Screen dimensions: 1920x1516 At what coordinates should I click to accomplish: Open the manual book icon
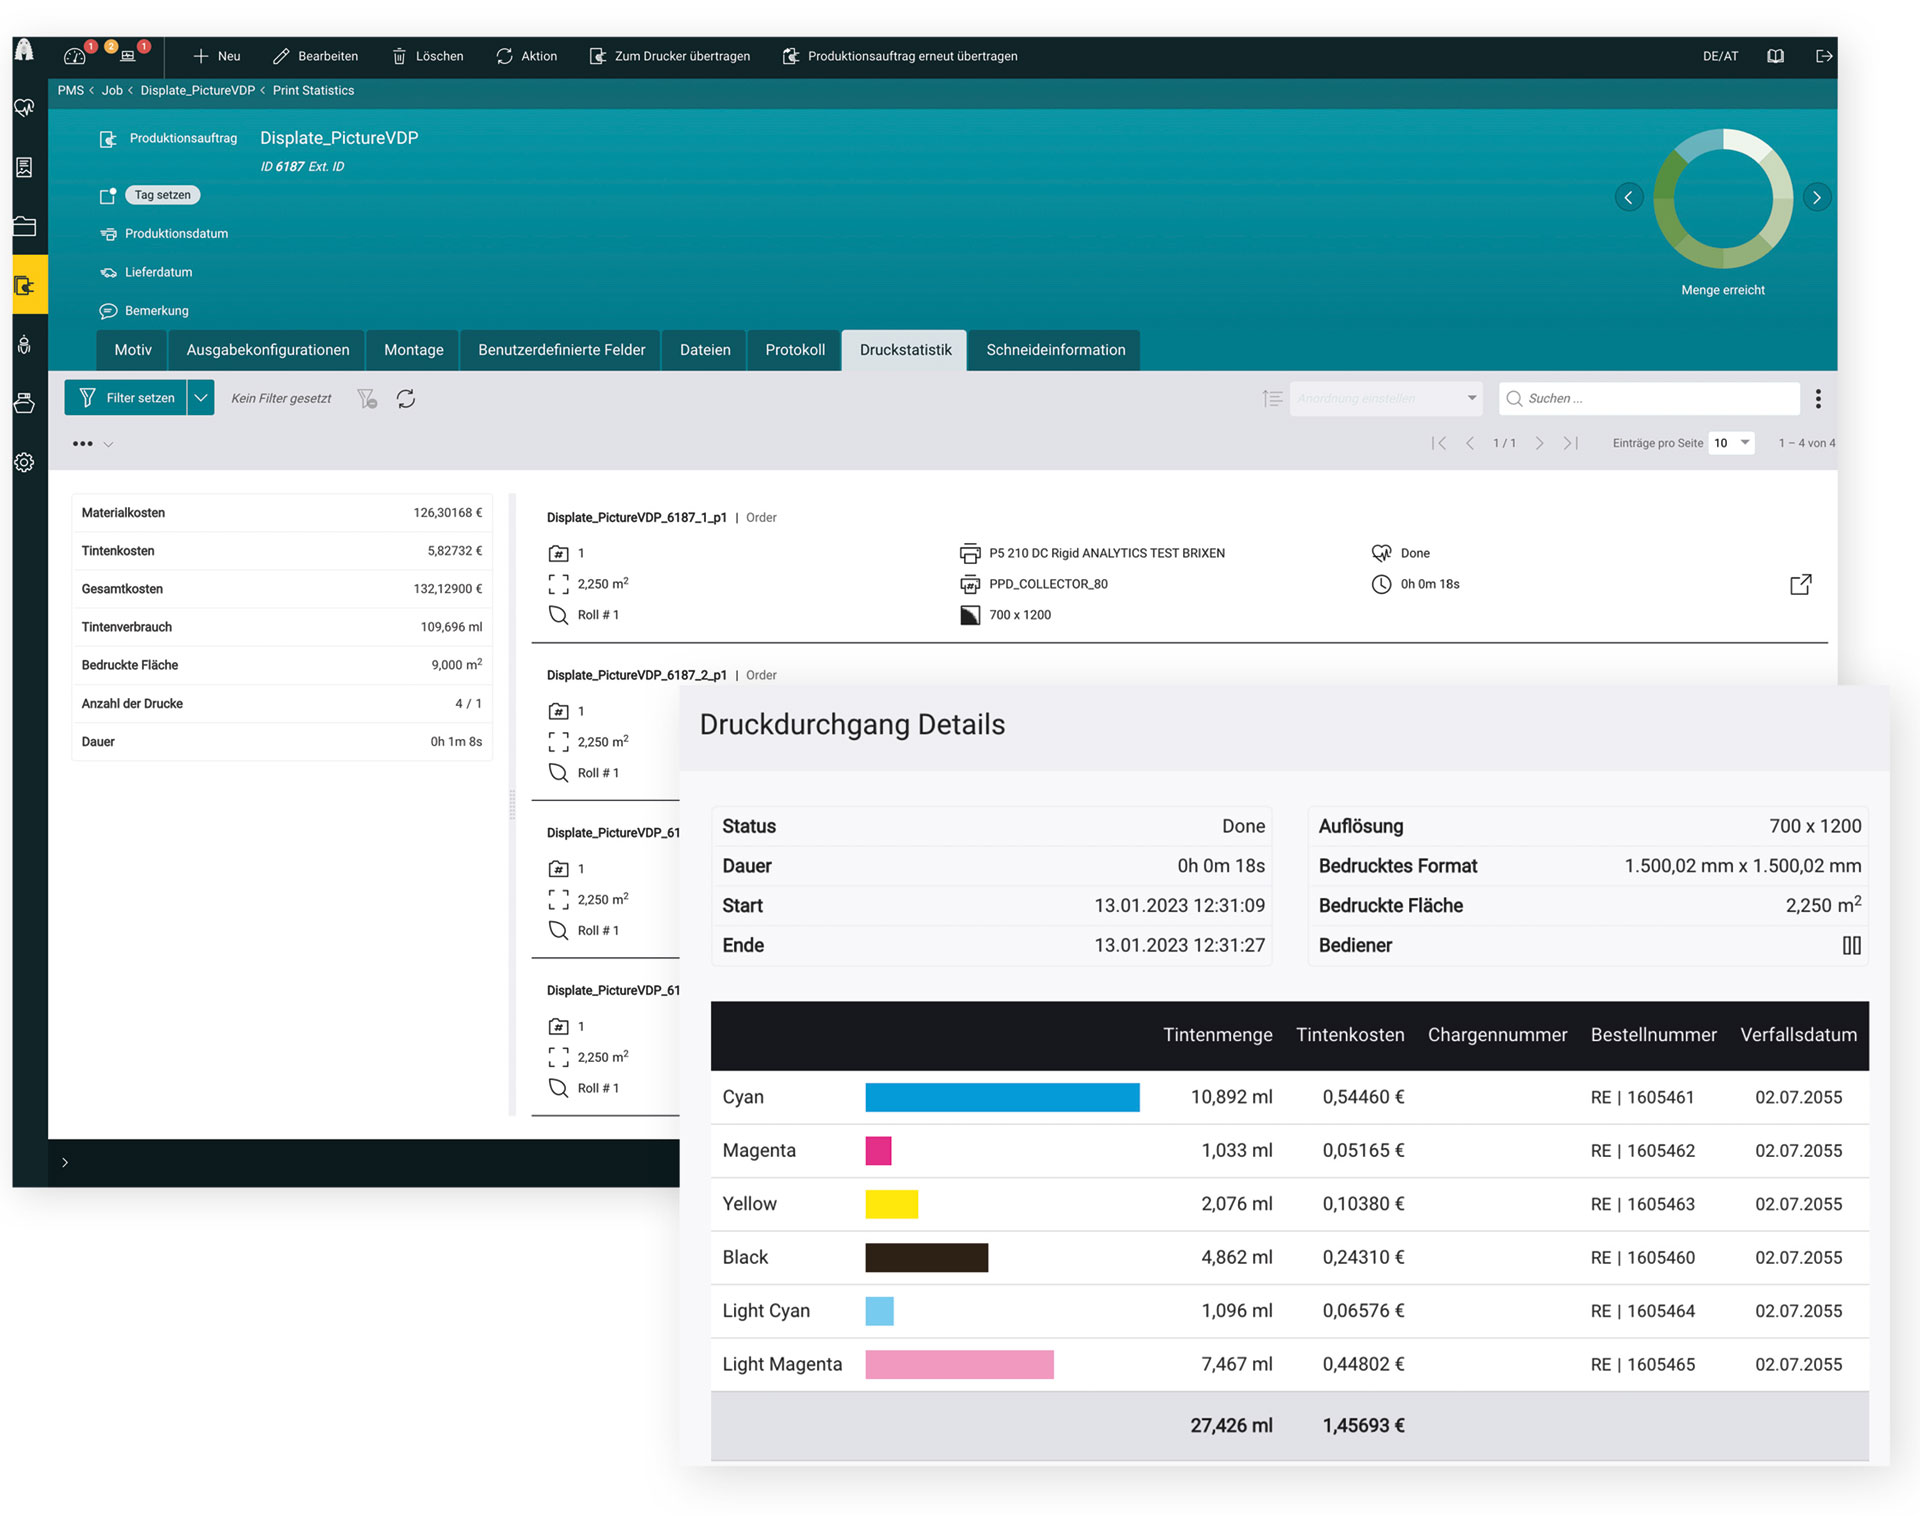pos(1775,56)
